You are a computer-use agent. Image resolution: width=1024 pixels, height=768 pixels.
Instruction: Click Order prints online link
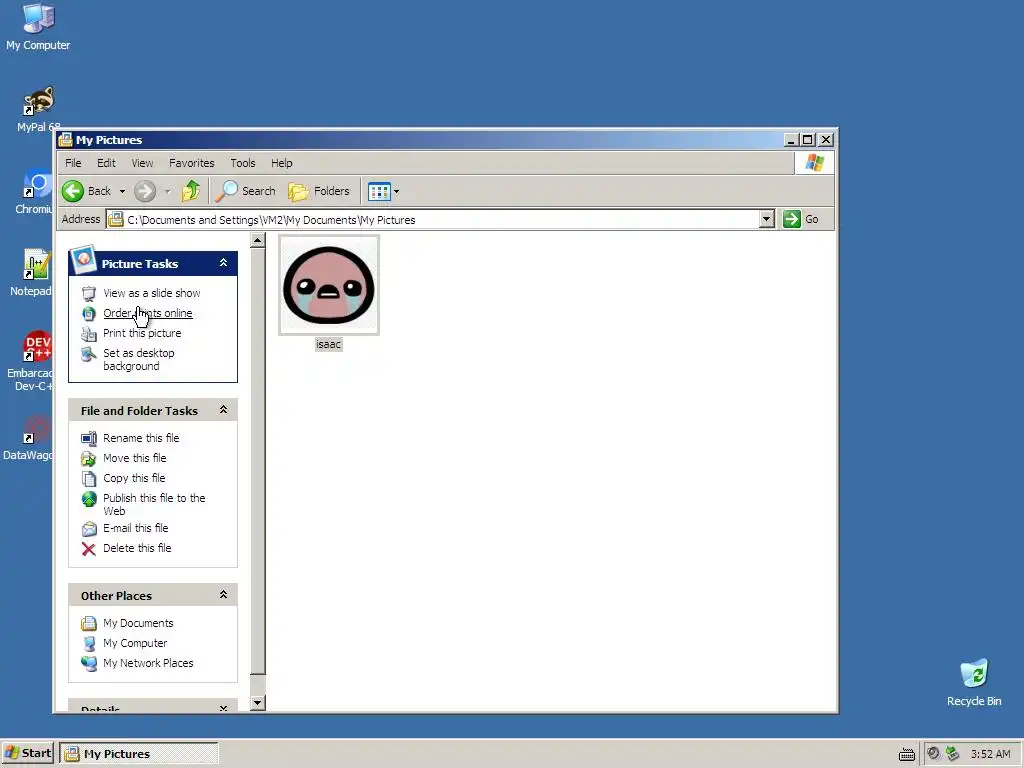point(148,313)
